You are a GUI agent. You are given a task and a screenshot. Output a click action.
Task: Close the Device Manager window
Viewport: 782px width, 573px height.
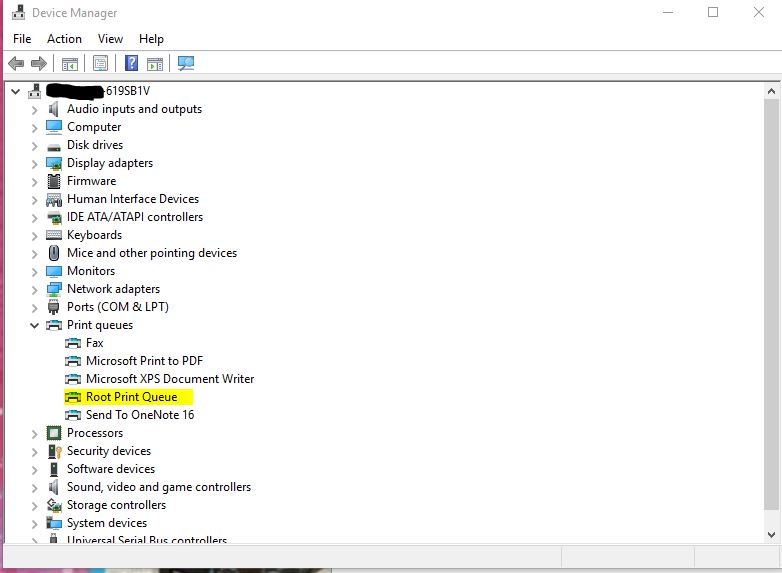coord(759,12)
